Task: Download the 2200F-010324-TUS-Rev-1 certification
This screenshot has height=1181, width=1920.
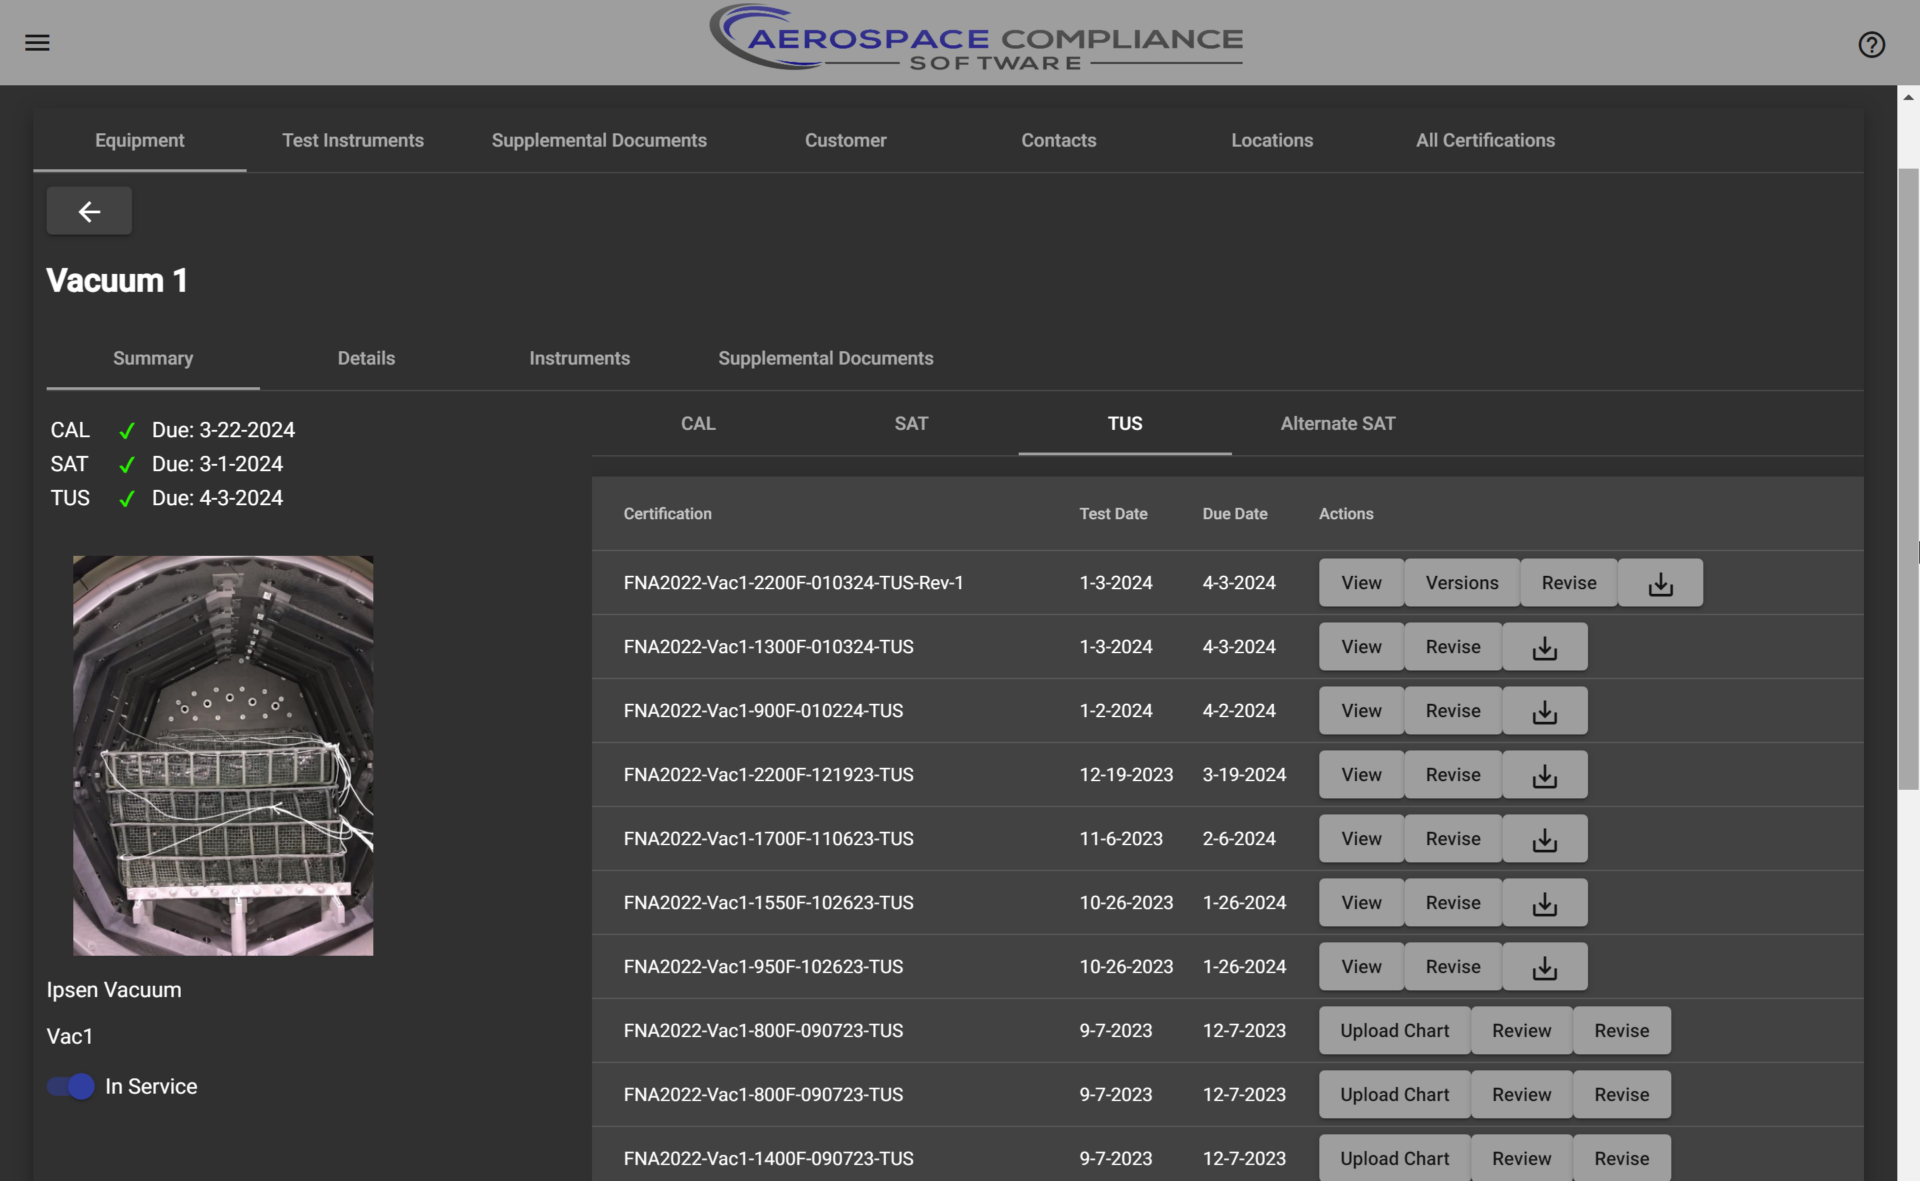Action: [1660, 583]
